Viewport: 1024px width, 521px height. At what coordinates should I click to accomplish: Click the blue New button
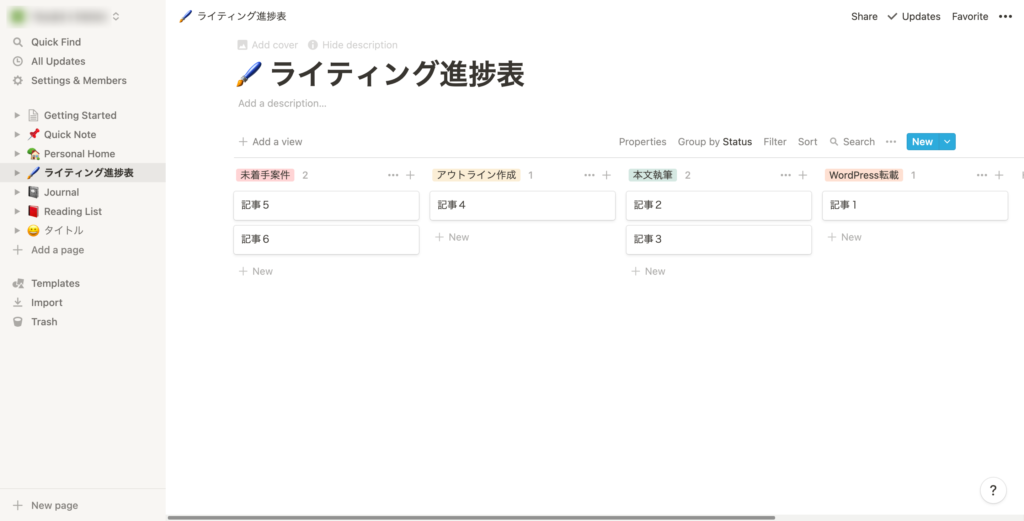click(922, 142)
